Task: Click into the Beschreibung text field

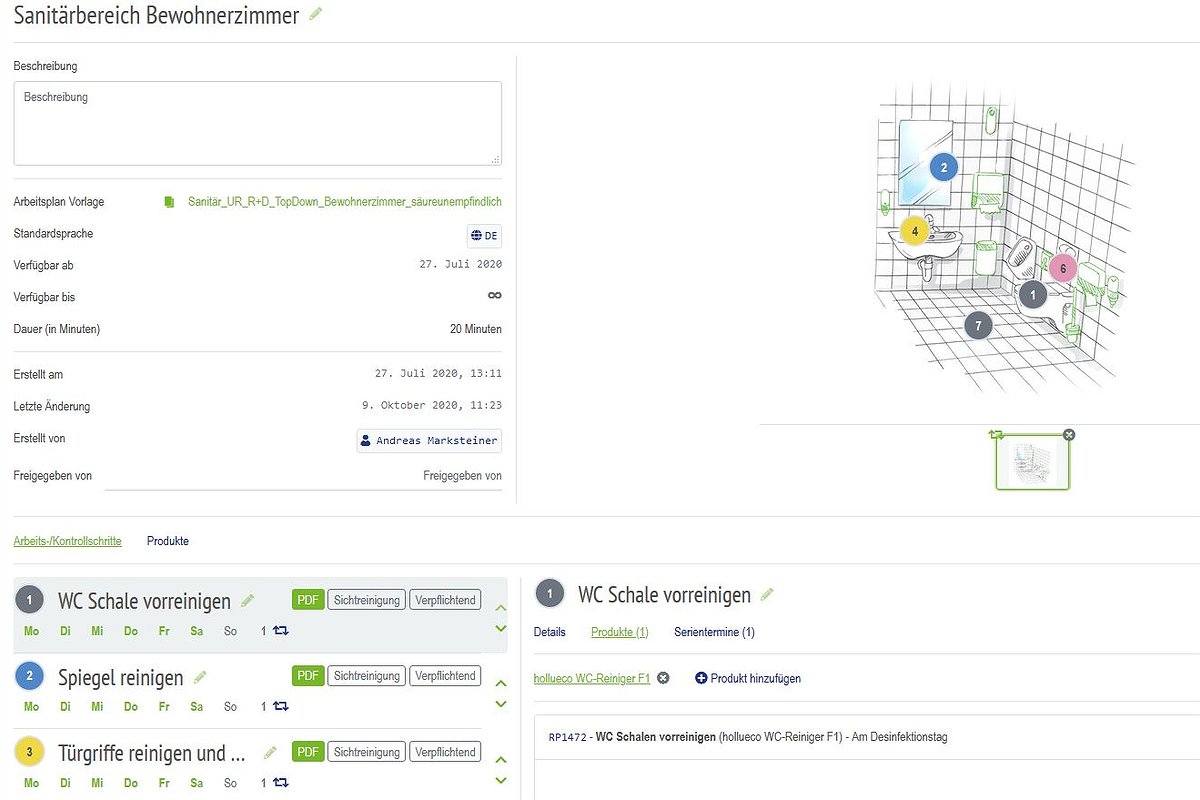Action: coord(257,123)
